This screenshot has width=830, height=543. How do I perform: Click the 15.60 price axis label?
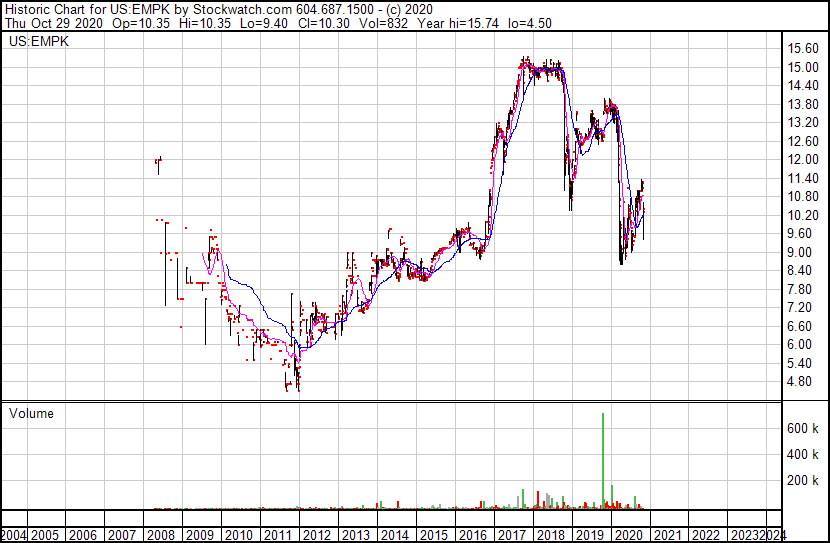pyautogui.click(x=804, y=49)
